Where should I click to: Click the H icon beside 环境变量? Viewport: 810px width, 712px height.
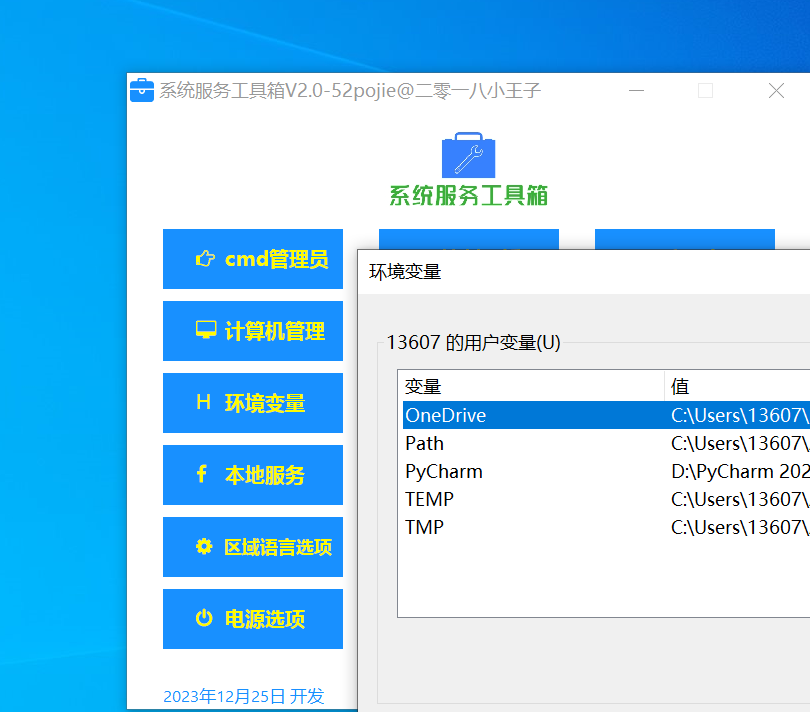(203, 403)
